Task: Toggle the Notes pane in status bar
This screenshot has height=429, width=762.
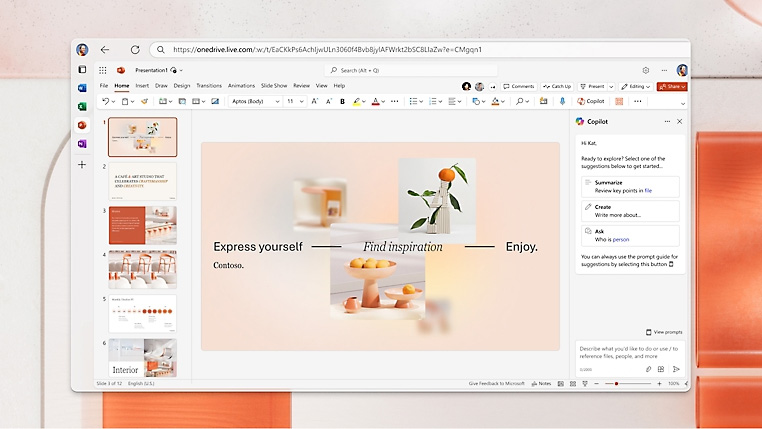Action: [541, 383]
